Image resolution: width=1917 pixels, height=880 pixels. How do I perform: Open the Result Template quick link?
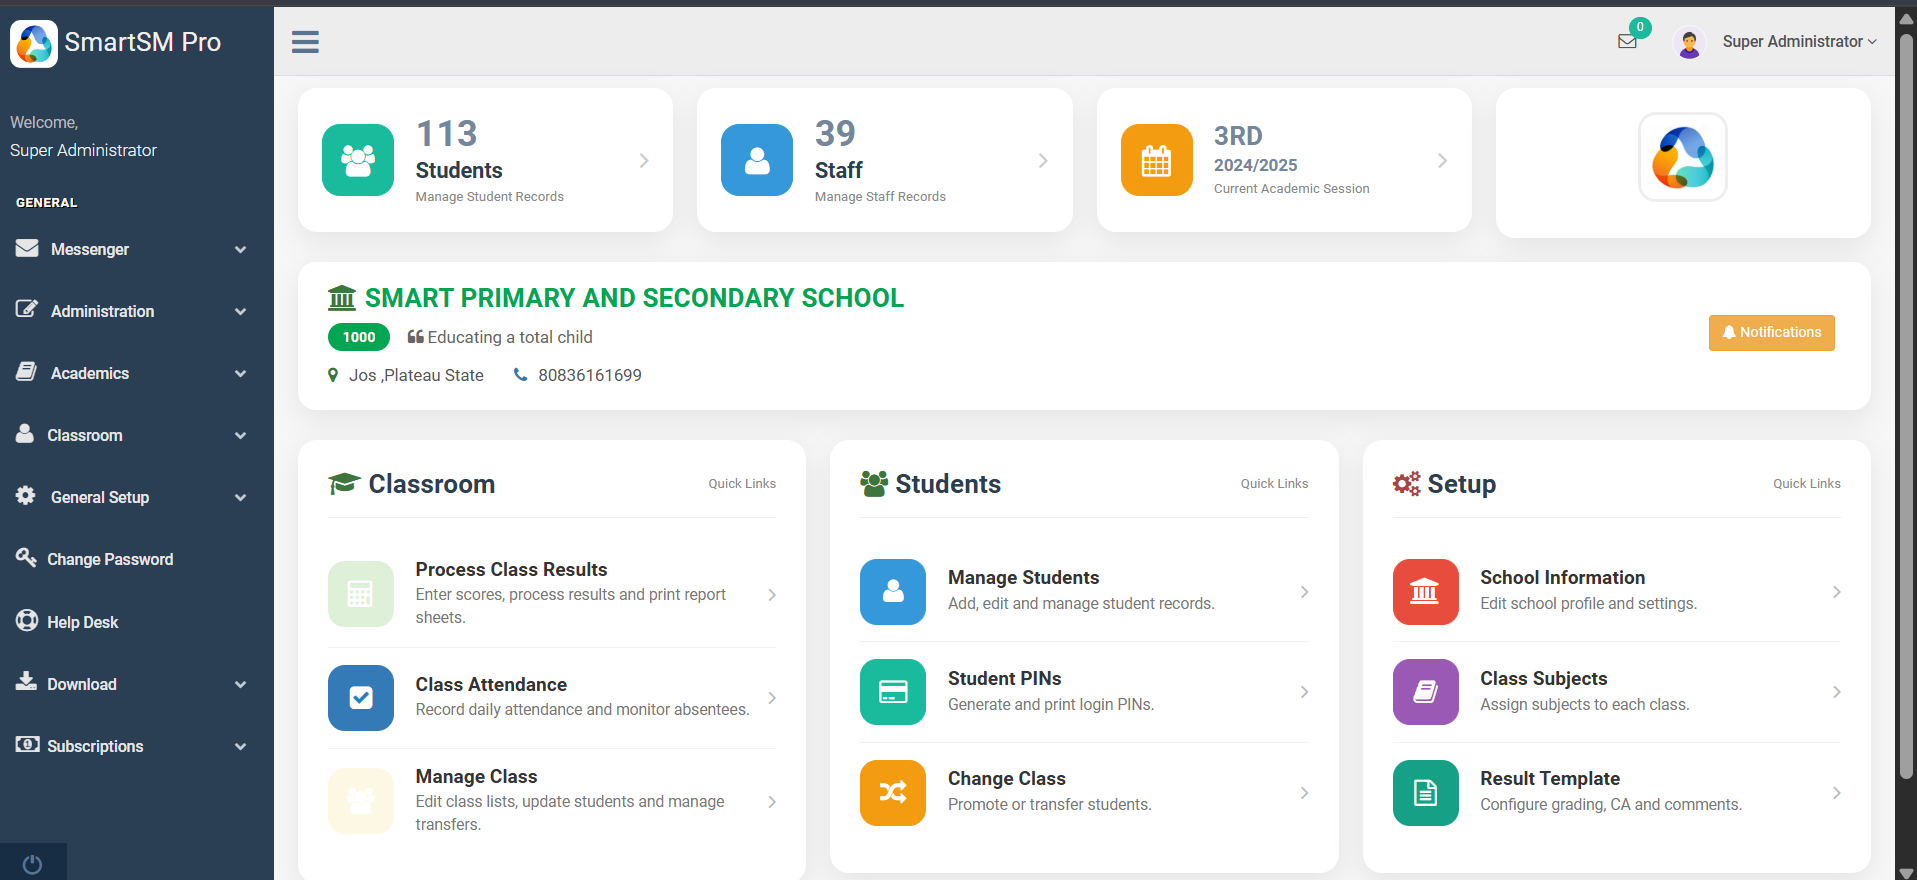(1616, 793)
